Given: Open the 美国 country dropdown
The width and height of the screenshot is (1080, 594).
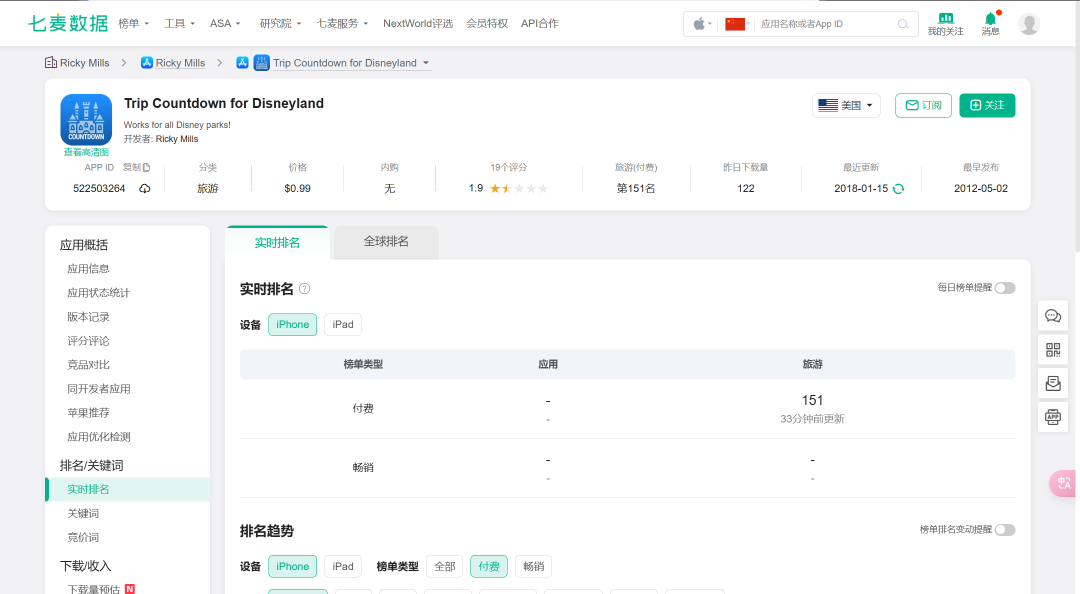Looking at the screenshot, I should tap(846, 105).
